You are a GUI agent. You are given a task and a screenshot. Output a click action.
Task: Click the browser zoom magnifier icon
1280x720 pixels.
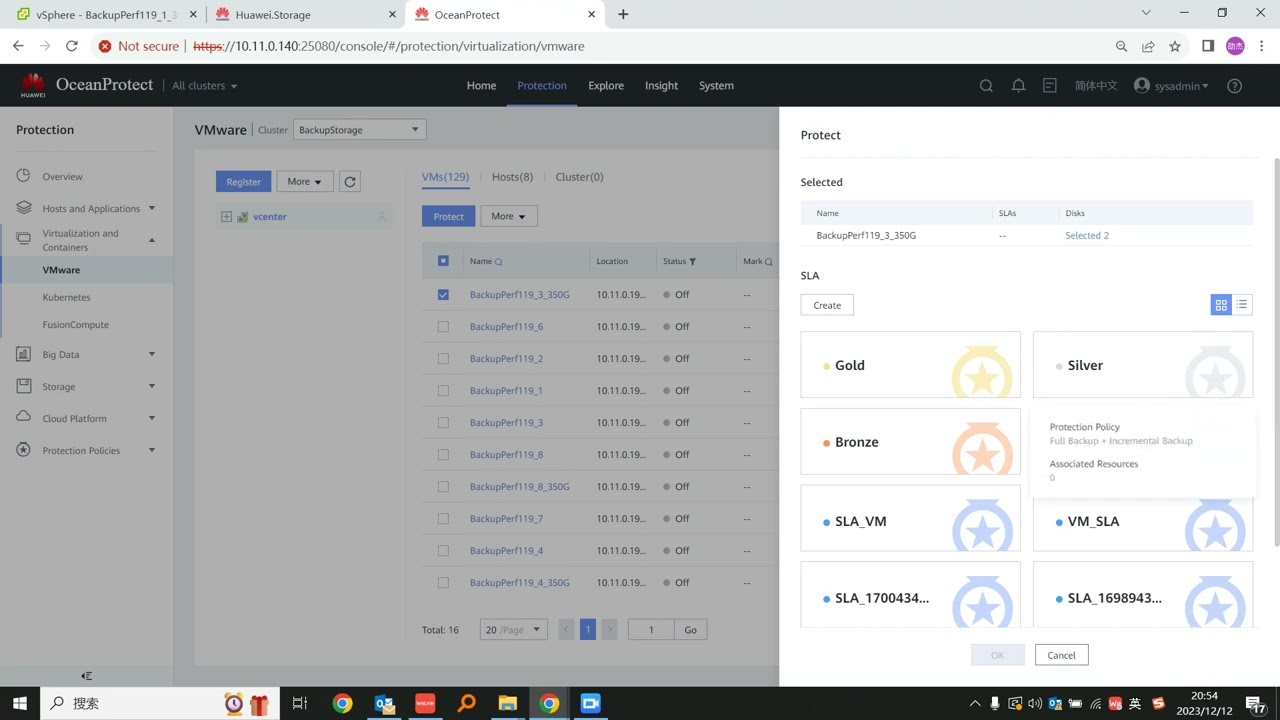(1121, 46)
